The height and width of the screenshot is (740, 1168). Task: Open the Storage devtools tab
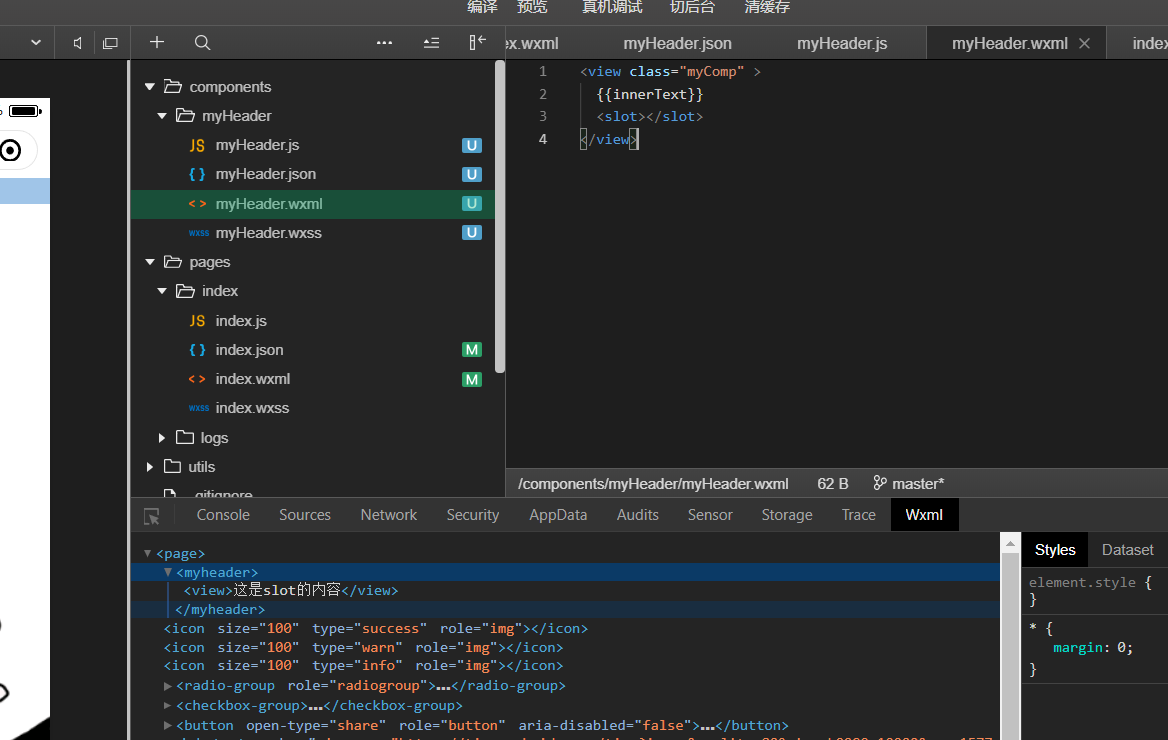coord(787,515)
